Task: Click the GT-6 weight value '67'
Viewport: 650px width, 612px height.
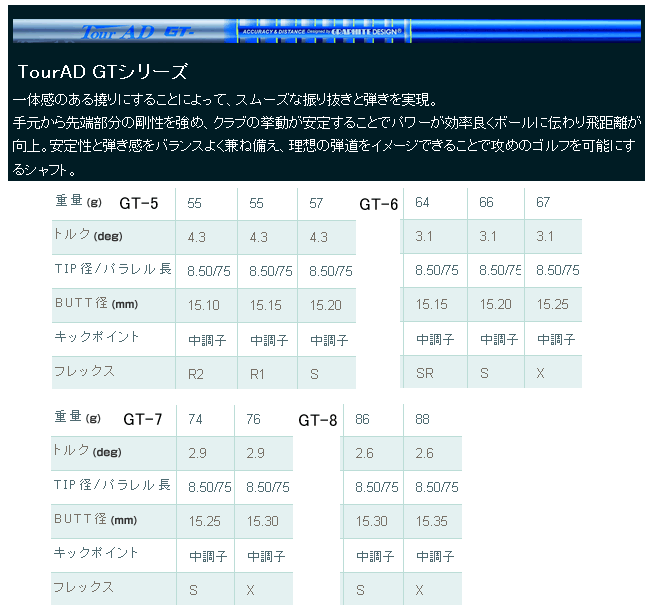Action: (543, 202)
